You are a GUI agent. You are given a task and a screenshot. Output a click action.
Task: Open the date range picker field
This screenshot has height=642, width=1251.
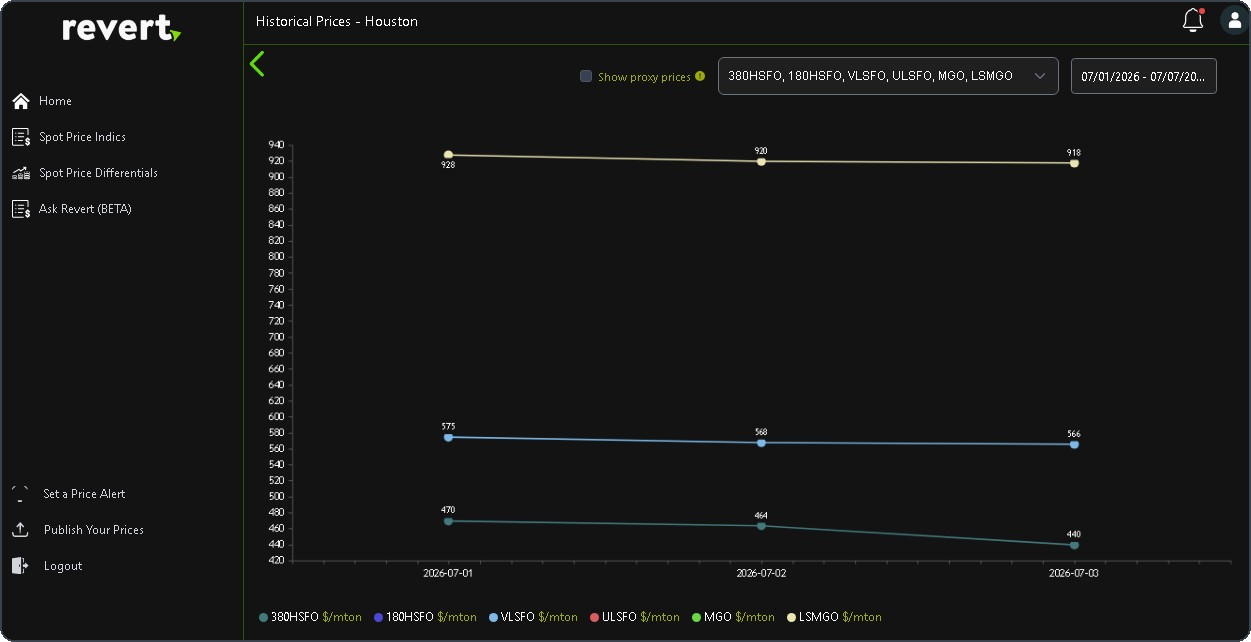(x=1144, y=76)
